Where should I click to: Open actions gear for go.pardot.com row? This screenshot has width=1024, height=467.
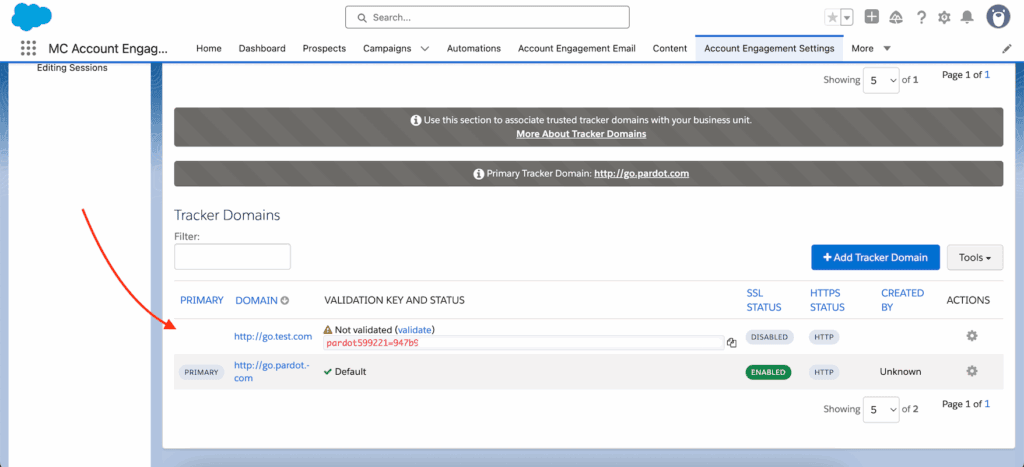(x=972, y=371)
